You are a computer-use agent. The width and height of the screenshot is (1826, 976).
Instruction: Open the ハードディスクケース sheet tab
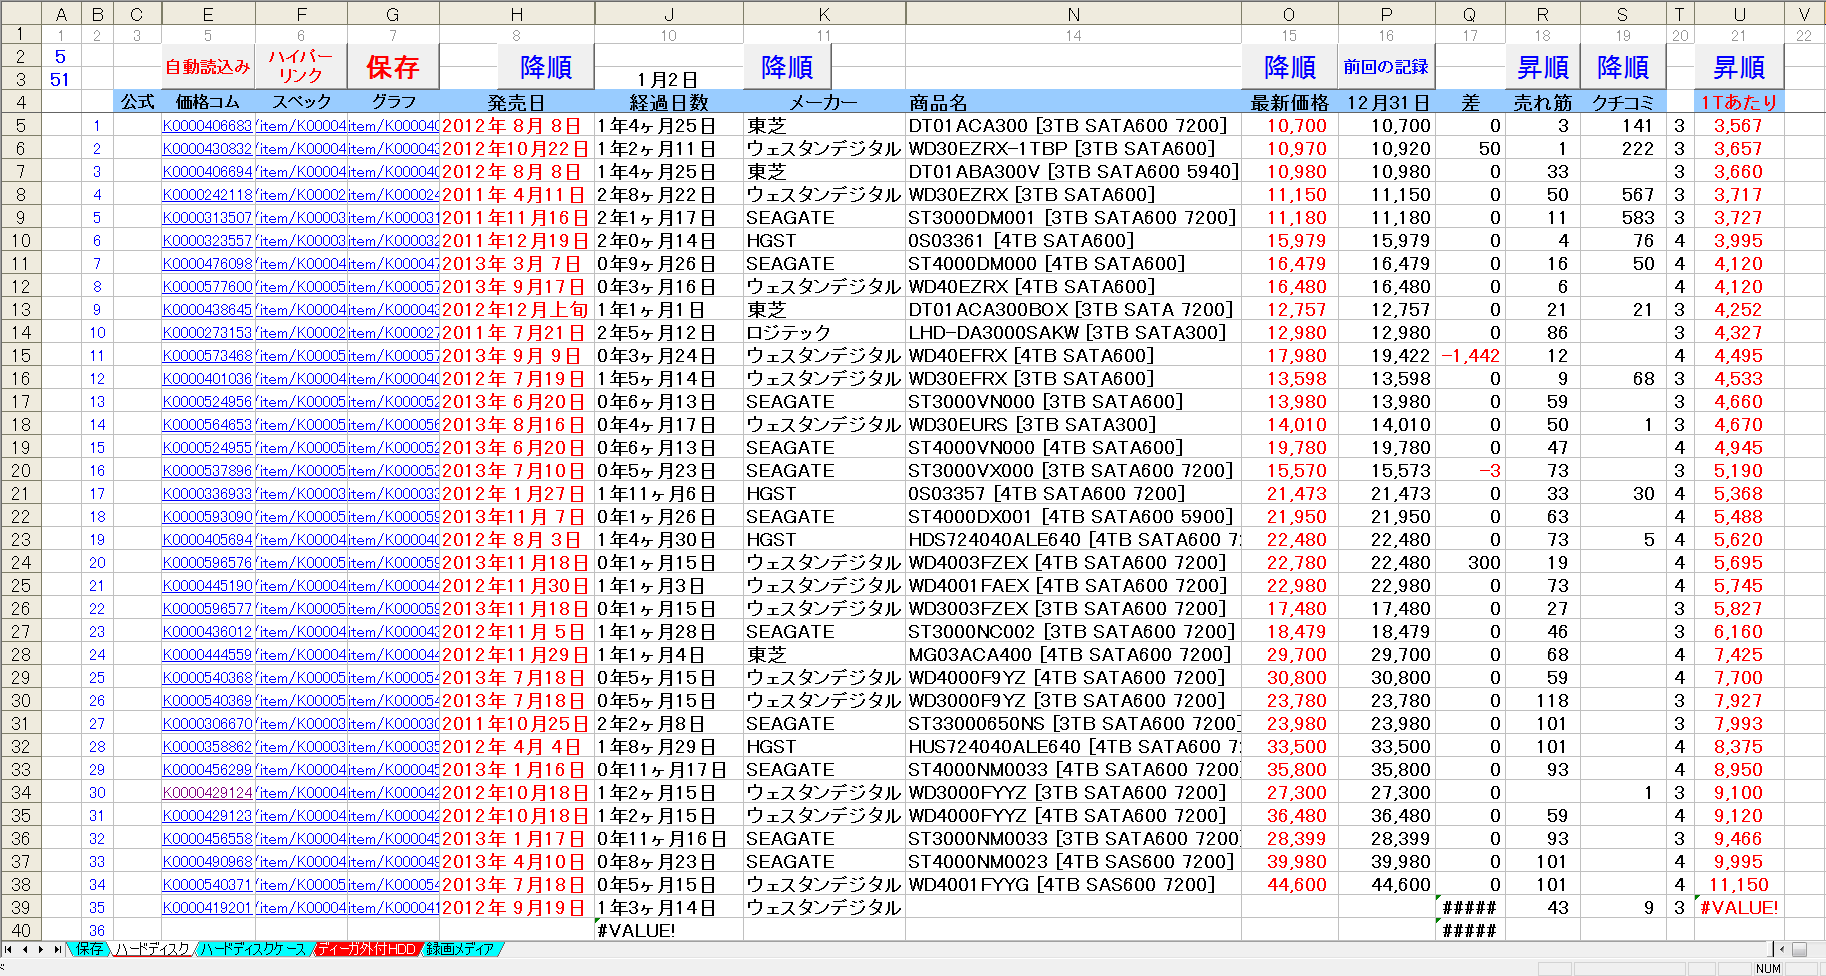[254, 949]
